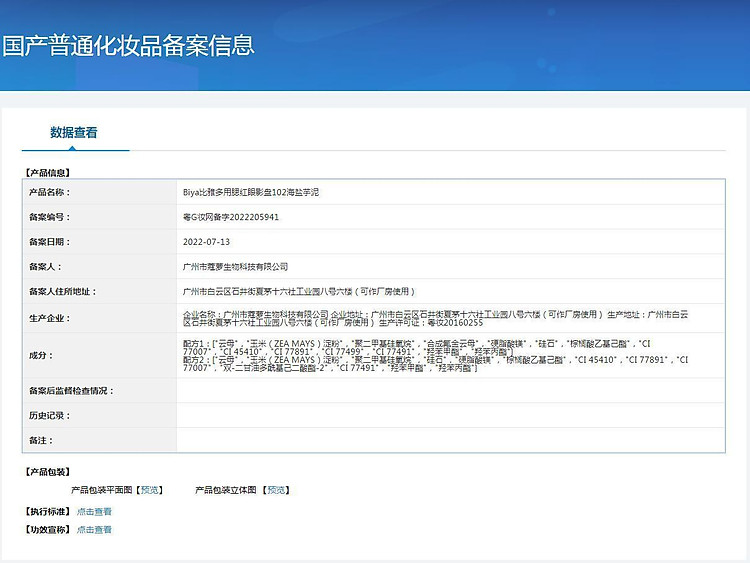Click the 【执行标准】 heading

[x=48, y=511]
